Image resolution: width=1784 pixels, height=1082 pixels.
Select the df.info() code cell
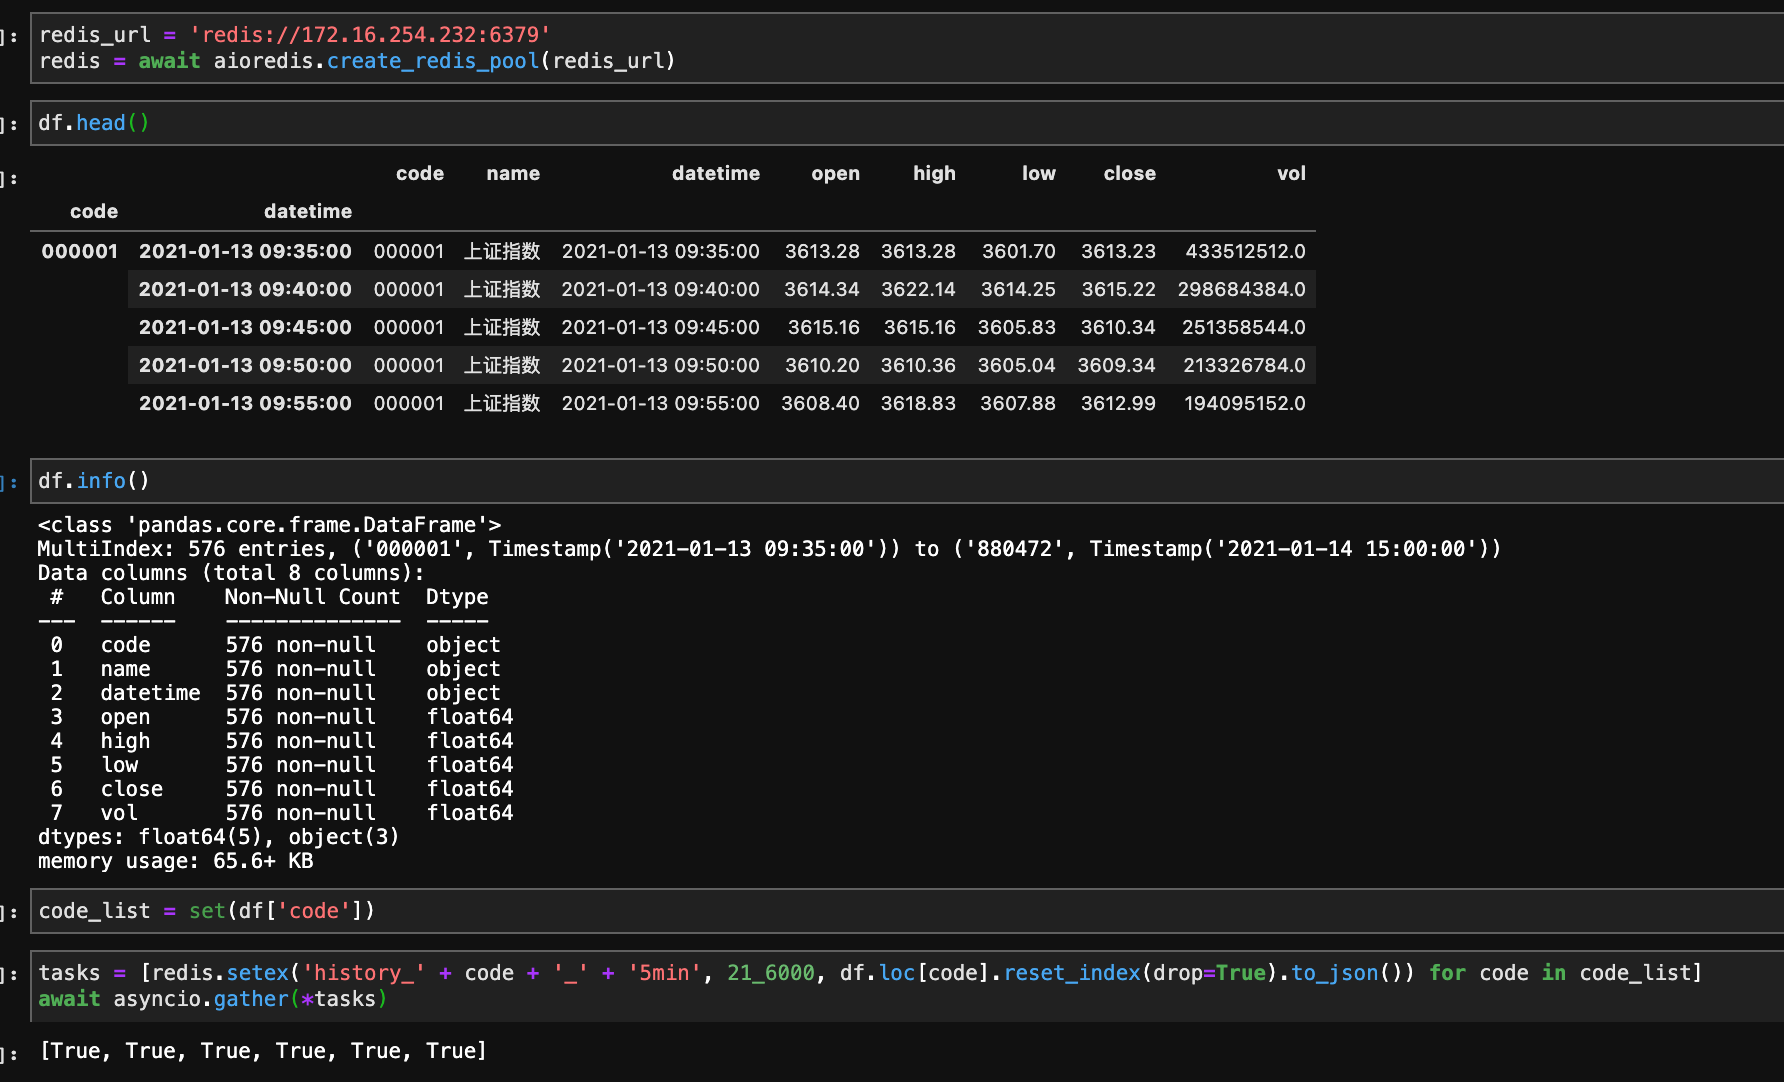(907, 481)
